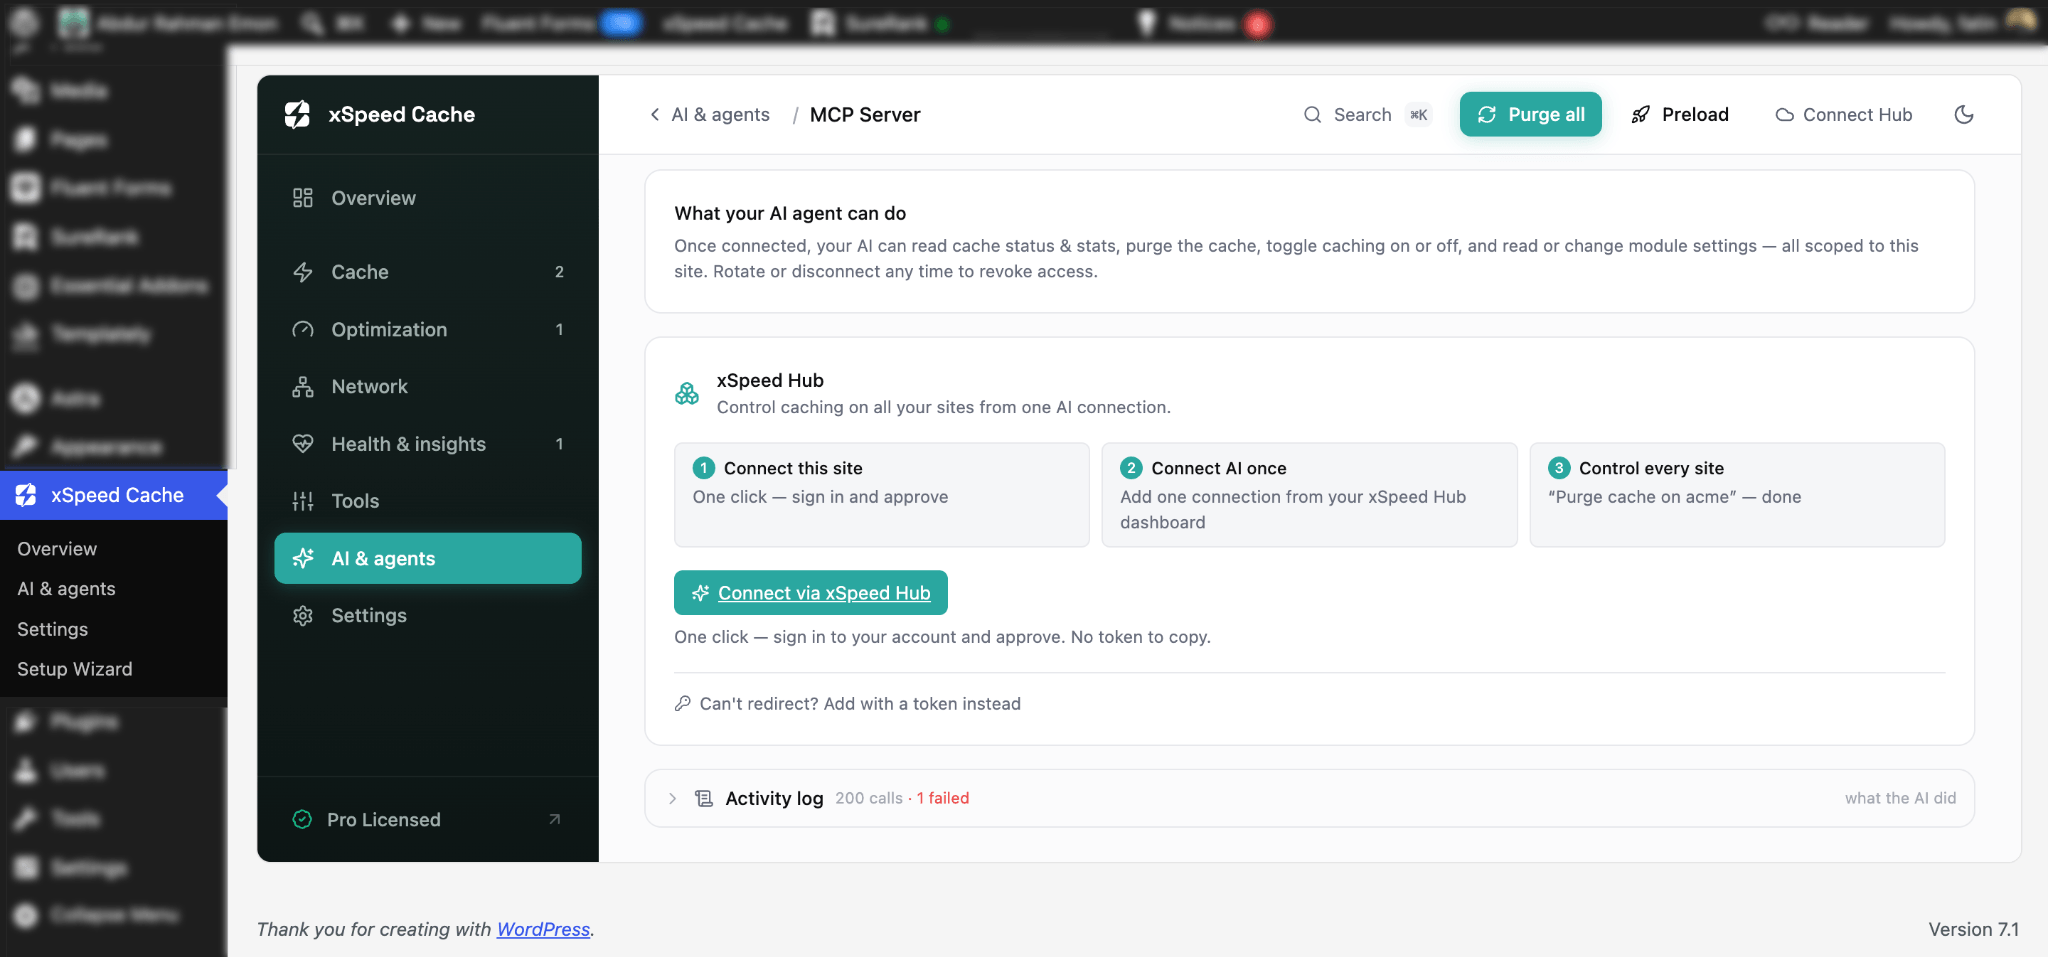Open the Search field in header
Screen dimensions: 2048x957
coord(1367,115)
